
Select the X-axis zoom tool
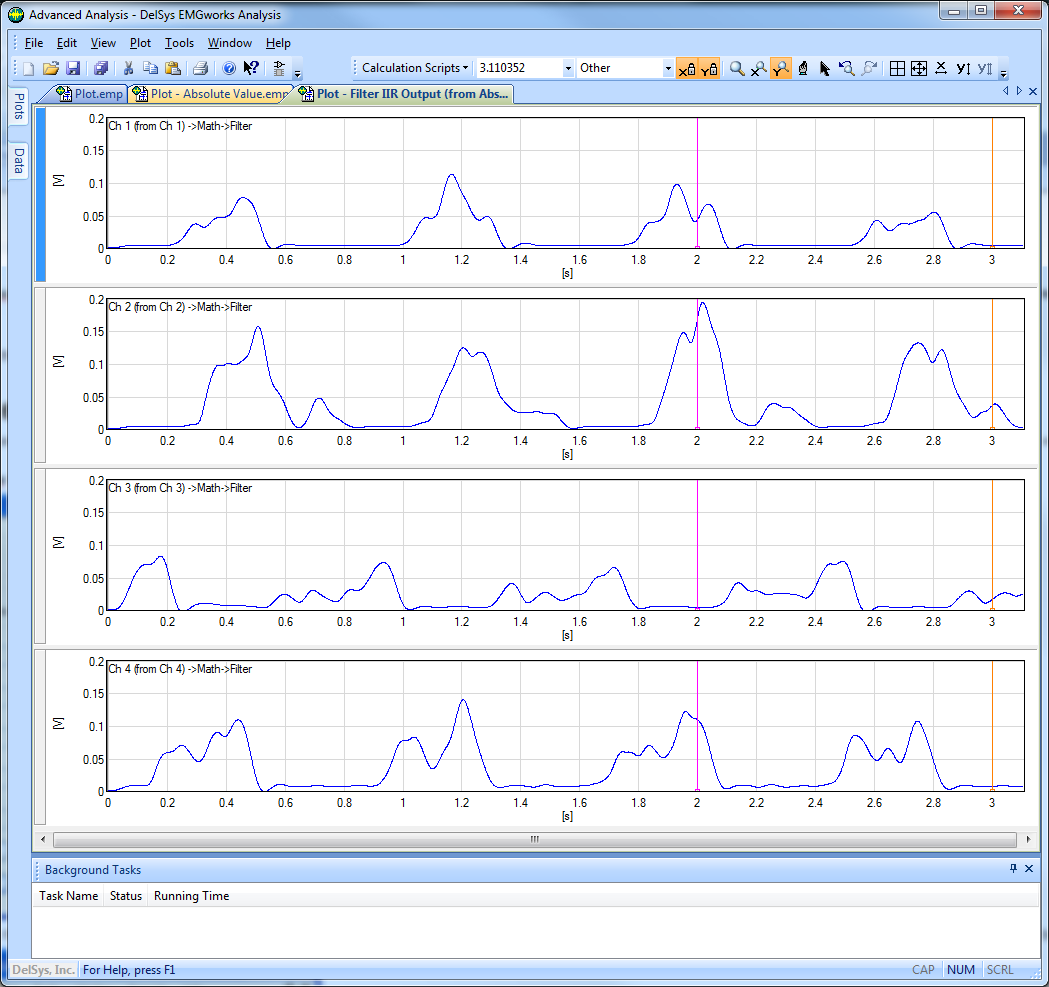pyautogui.click(x=759, y=69)
